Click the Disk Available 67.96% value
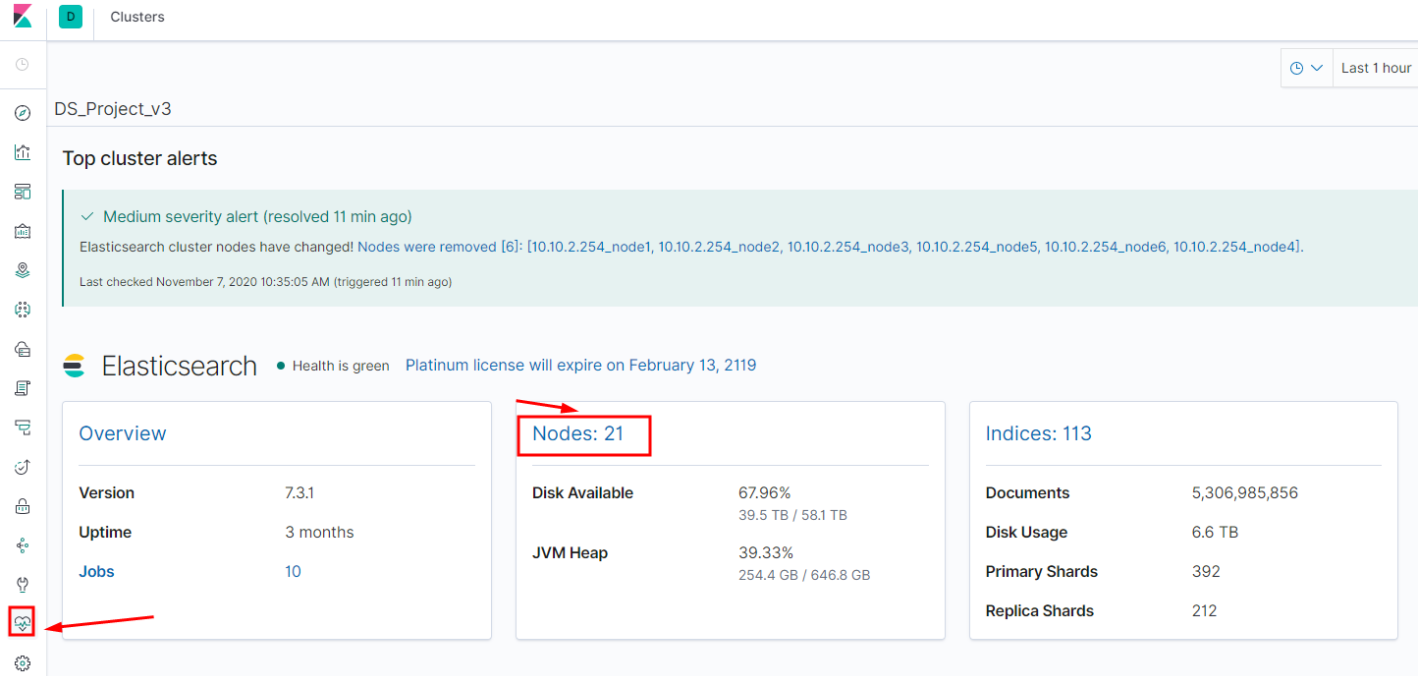This screenshot has height=676, width=1421. (764, 493)
